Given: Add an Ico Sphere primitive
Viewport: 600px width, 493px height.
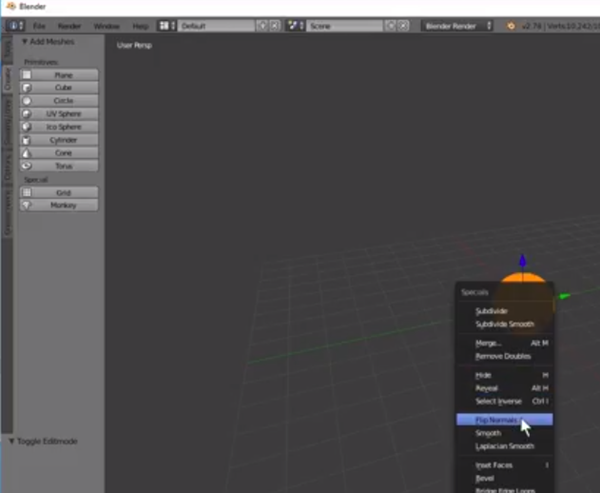Looking at the screenshot, I should coord(60,127).
